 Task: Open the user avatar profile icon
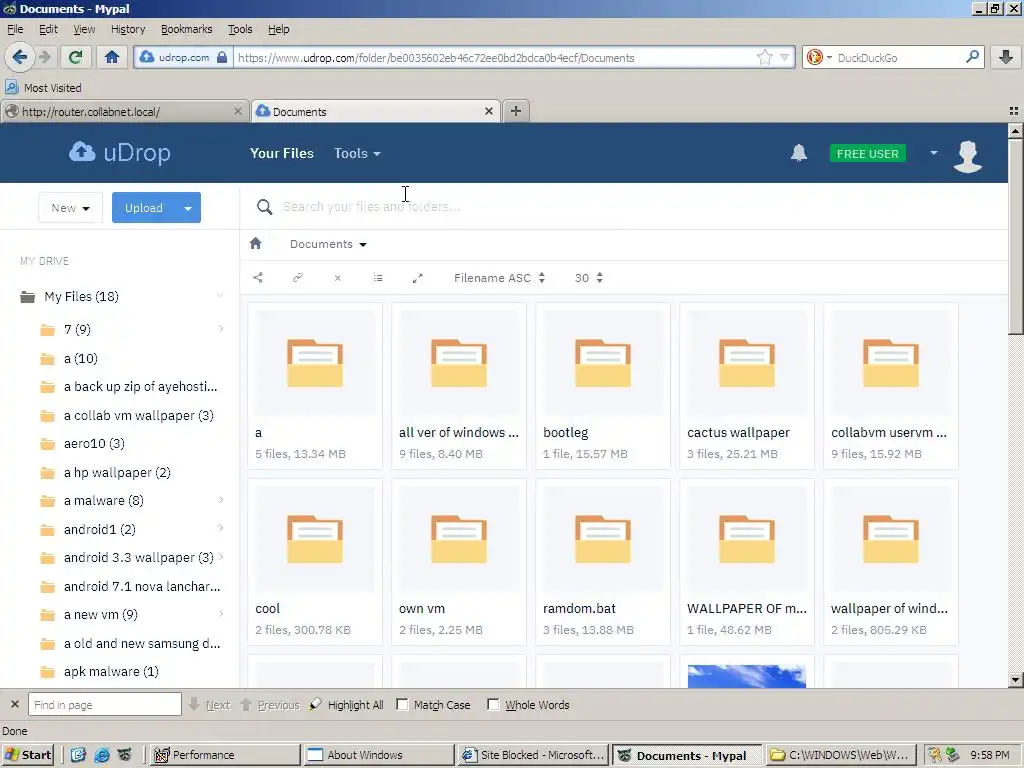click(968, 155)
